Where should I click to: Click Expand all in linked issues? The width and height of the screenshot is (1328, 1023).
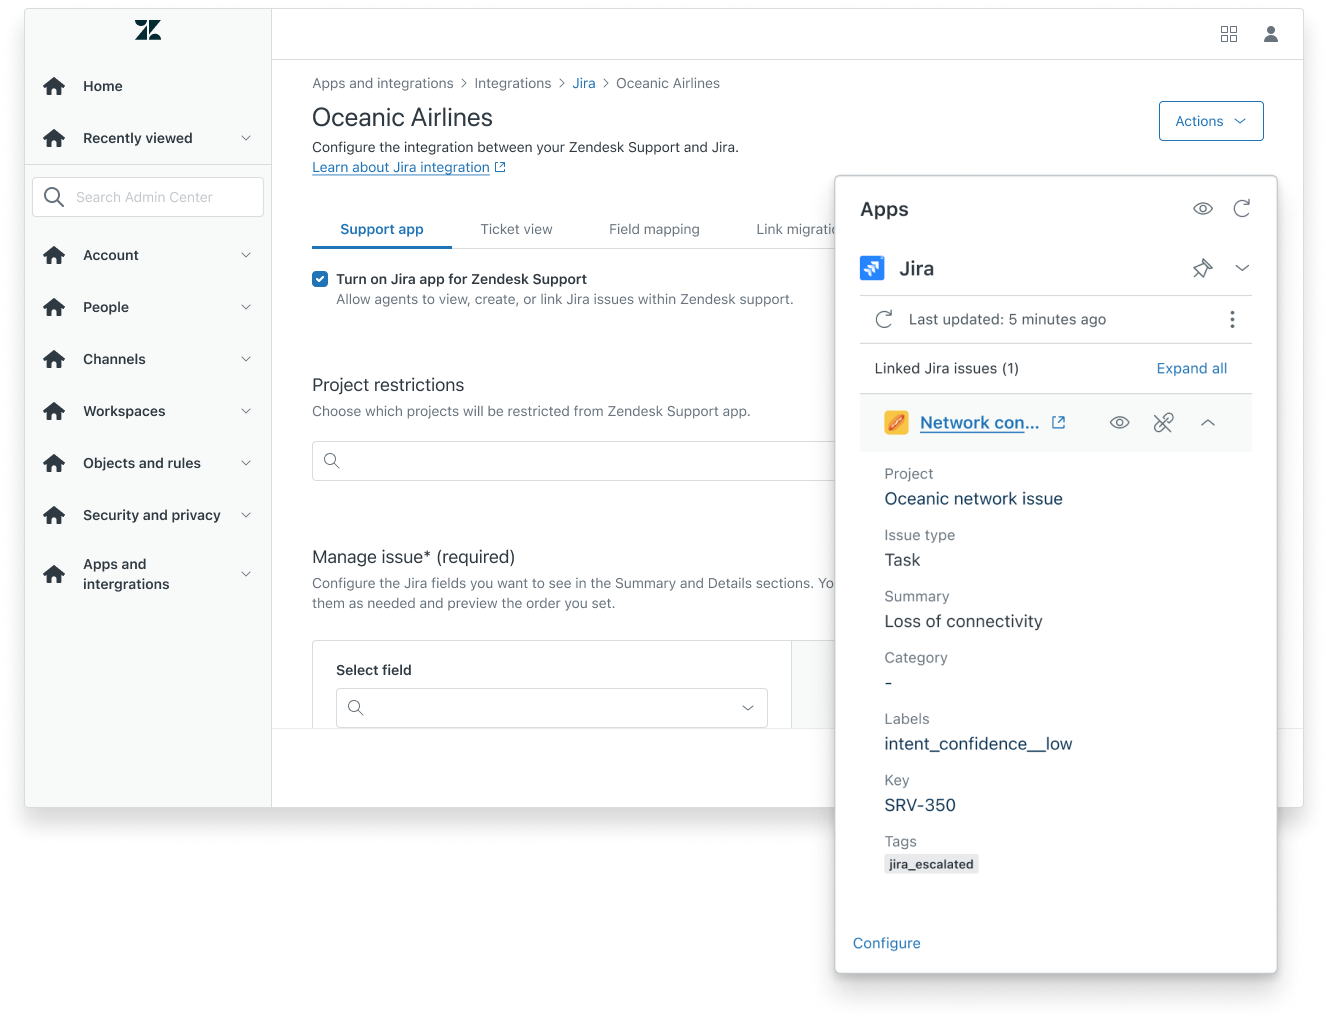(x=1191, y=368)
